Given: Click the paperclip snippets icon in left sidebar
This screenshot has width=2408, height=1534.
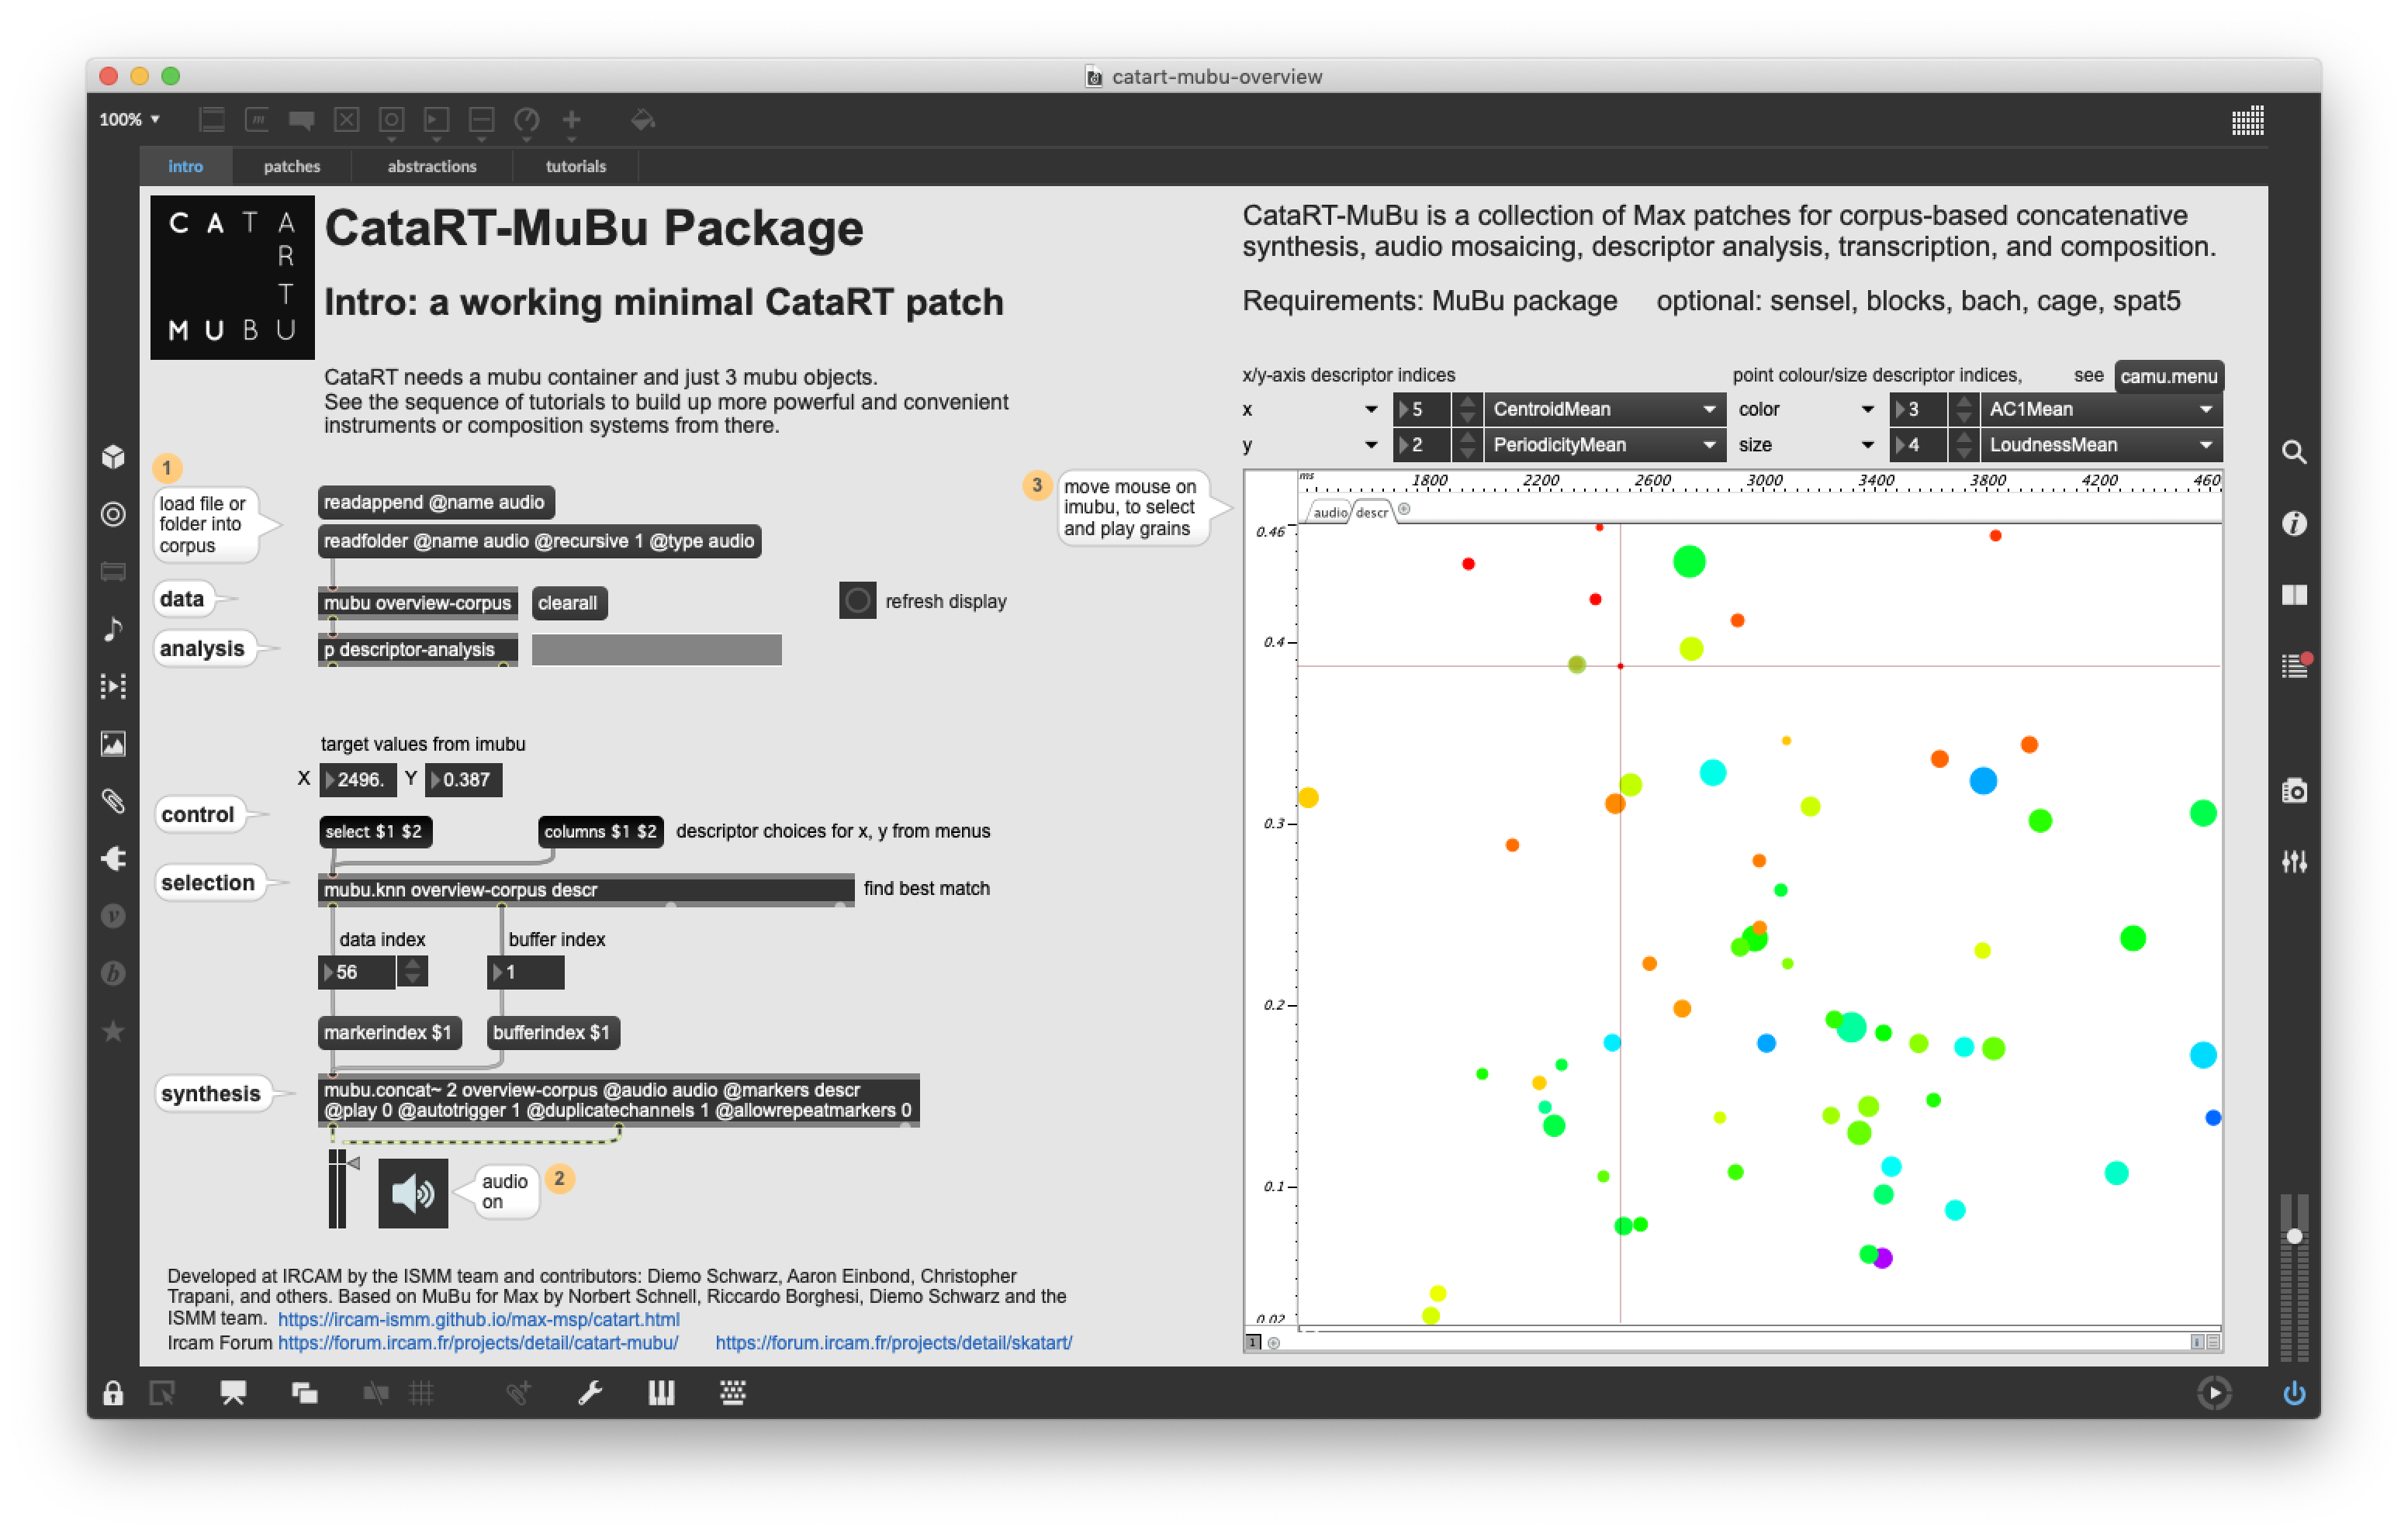Looking at the screenshot, I should click(x=113, y=801).
